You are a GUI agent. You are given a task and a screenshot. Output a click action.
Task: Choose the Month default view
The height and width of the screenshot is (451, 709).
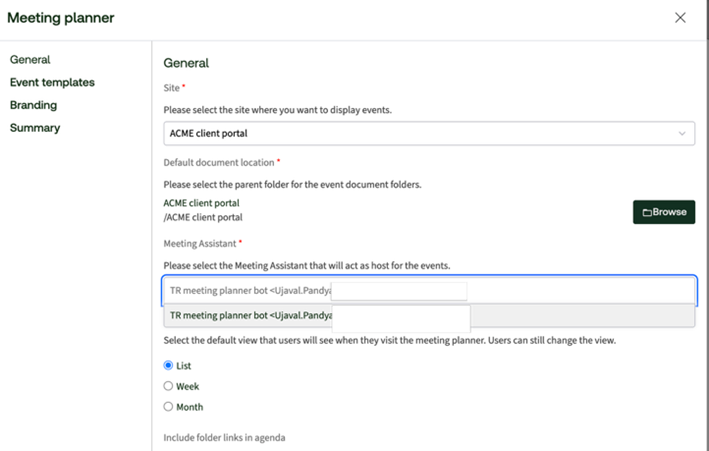(x=168, y=407)
